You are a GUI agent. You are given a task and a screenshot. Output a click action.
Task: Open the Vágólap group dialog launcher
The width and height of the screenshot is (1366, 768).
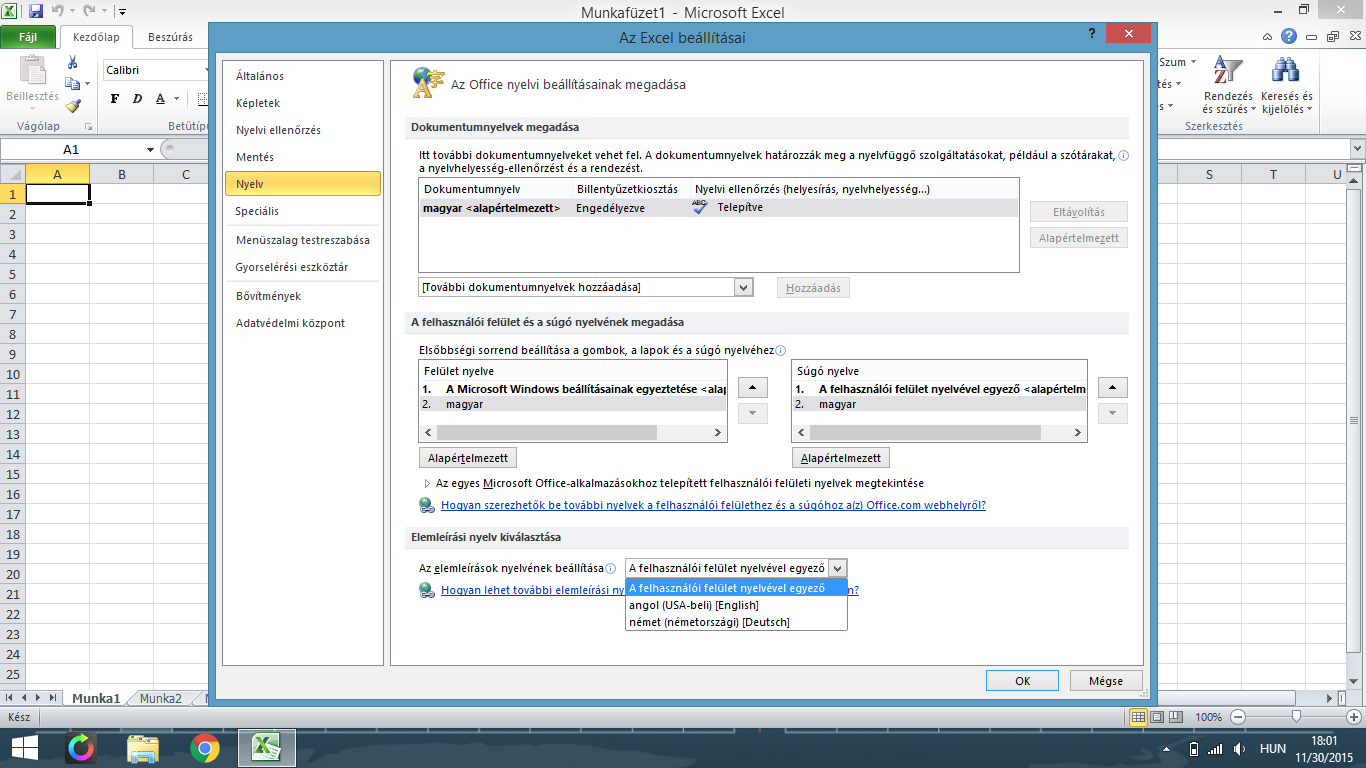[x=89, y=127]
